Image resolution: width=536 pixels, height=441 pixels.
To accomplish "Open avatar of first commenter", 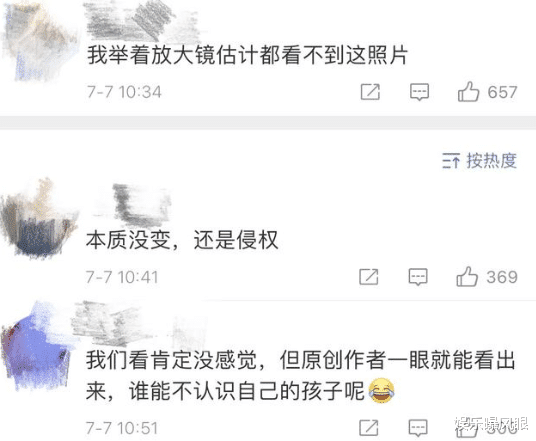I will [x=38, y=41].
